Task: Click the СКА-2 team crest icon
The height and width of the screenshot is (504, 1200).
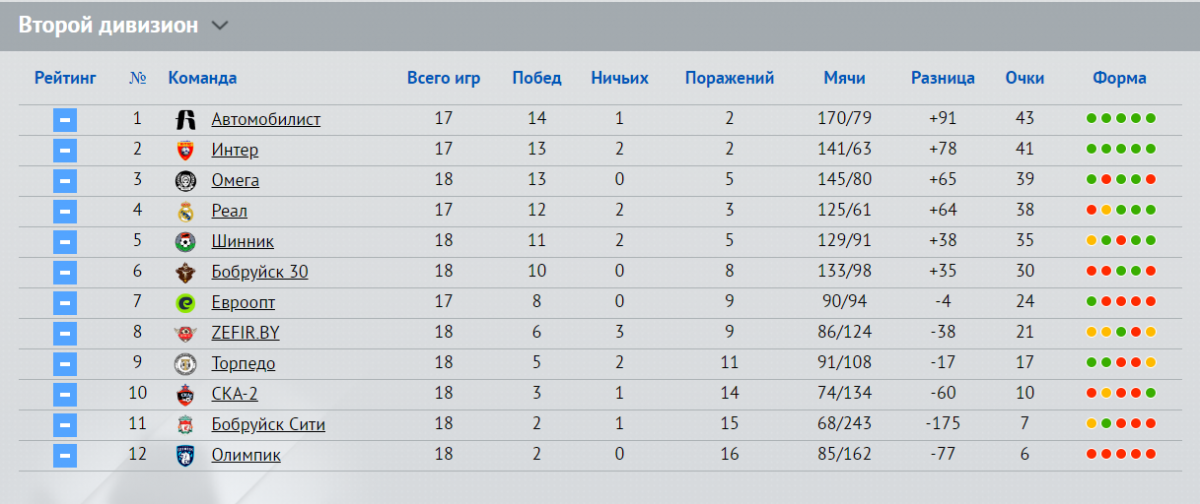Action: click(x=185, y=394)
